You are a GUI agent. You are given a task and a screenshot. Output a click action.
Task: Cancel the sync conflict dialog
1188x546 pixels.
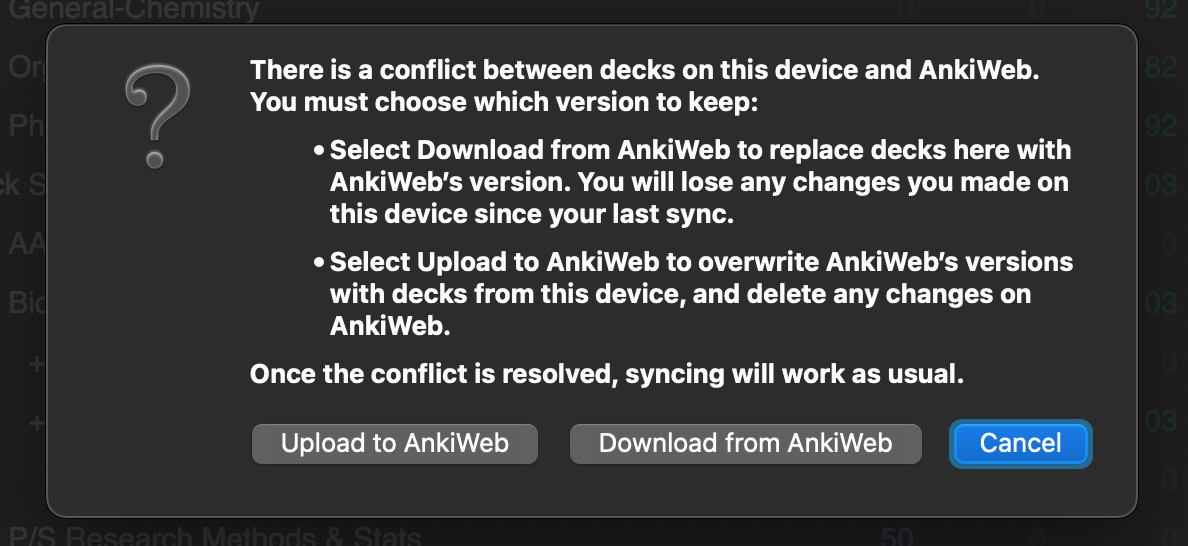point(1021,443)
